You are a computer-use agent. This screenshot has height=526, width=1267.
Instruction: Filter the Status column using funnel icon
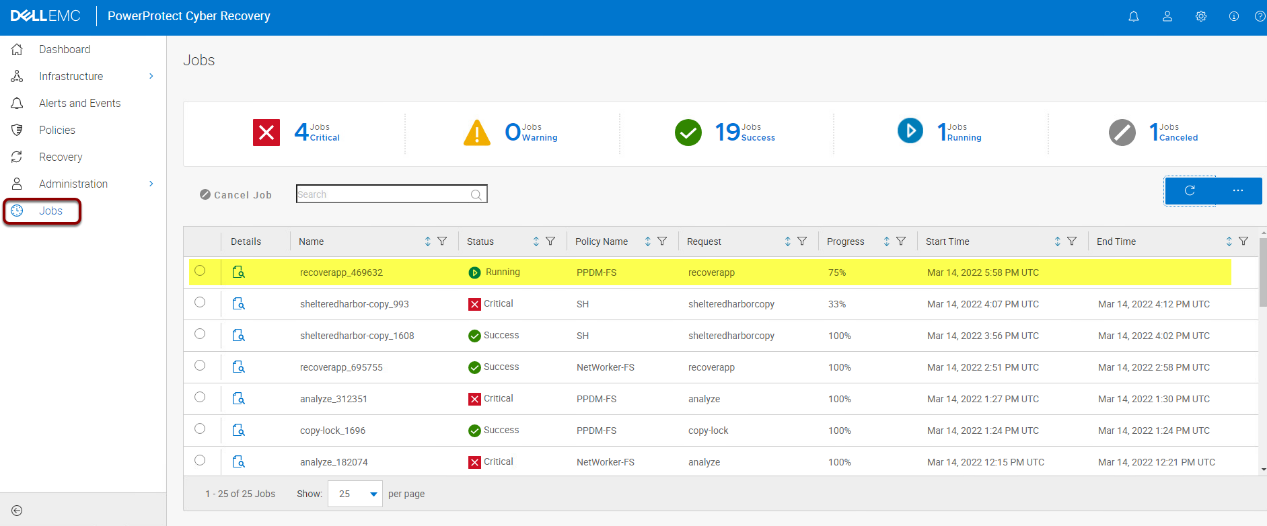click(x=551, y=242)
